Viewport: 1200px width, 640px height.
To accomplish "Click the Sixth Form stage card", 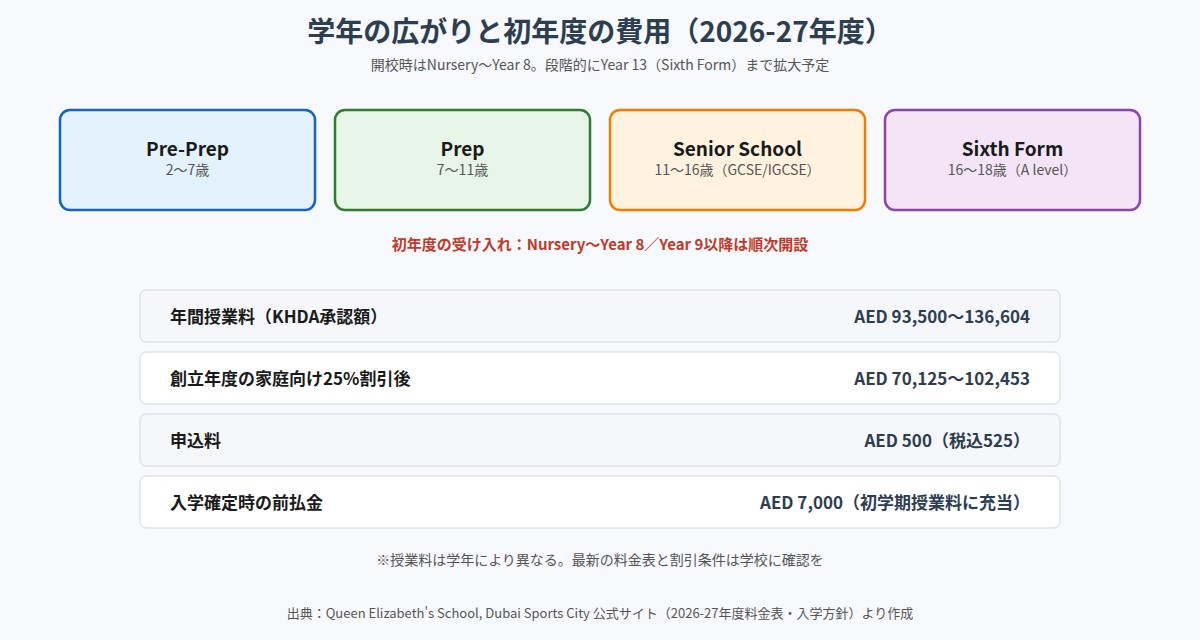I will [1012, 160].
